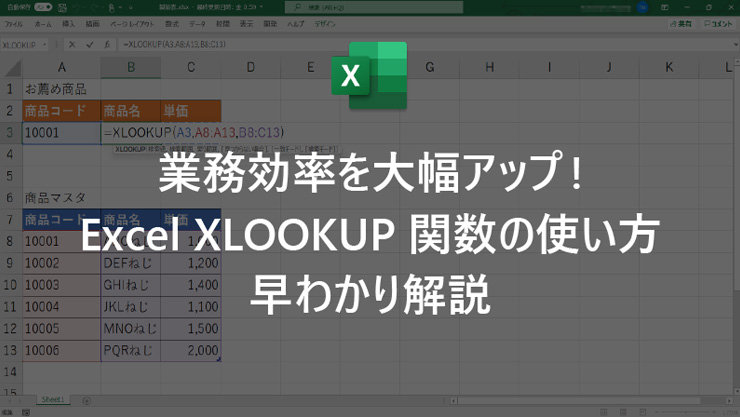This screenshot has width=740, height=417.
Task: Open the Name Box dropdown arrow
Action: pos(44,45)
